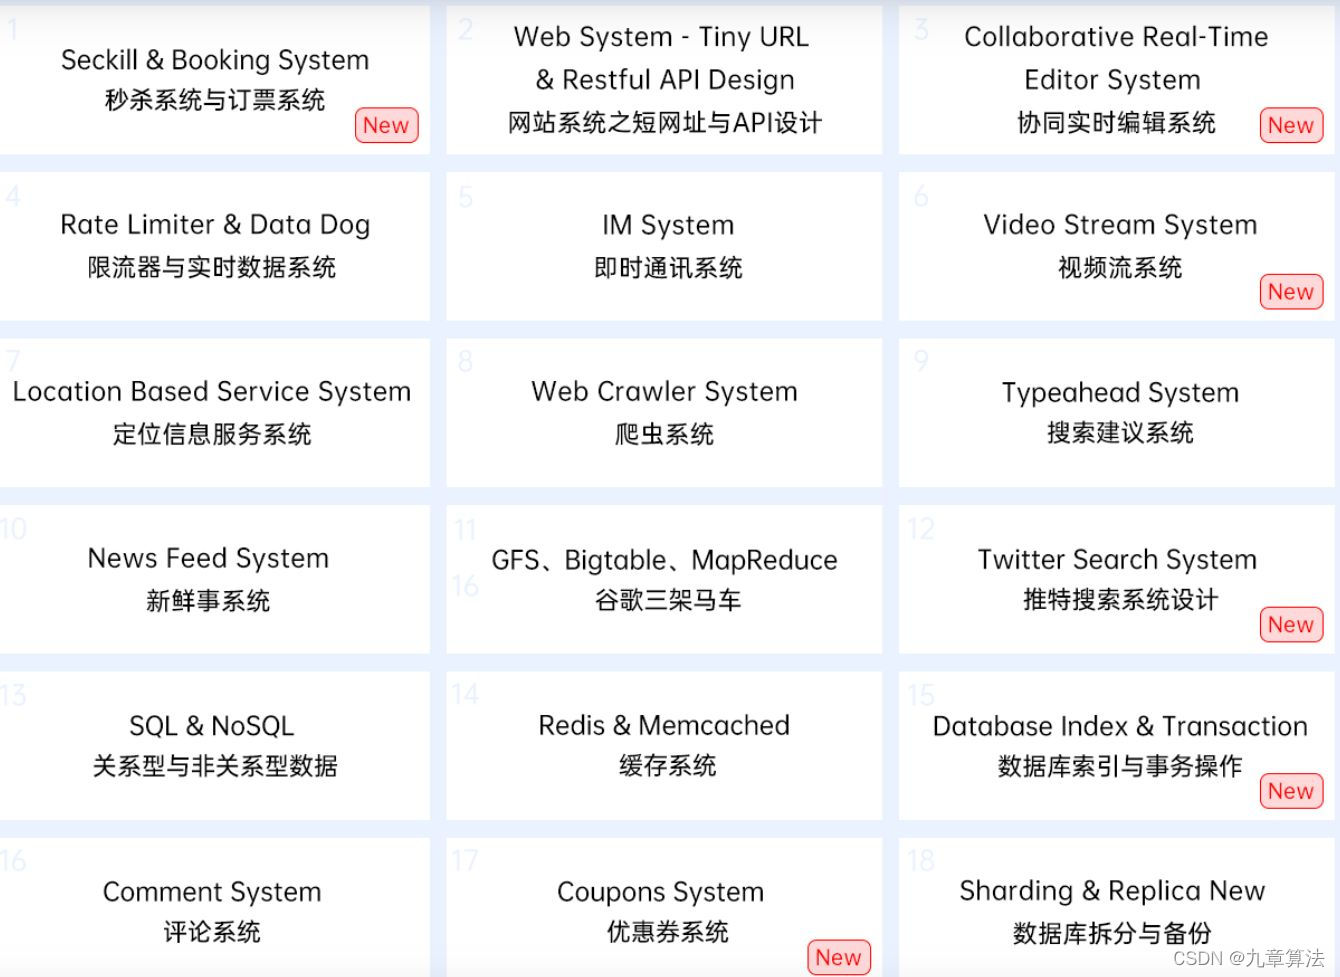Click the subtitle text 新鲜事系统
The width and height of the screenshot is (1340, 977).
208,601
